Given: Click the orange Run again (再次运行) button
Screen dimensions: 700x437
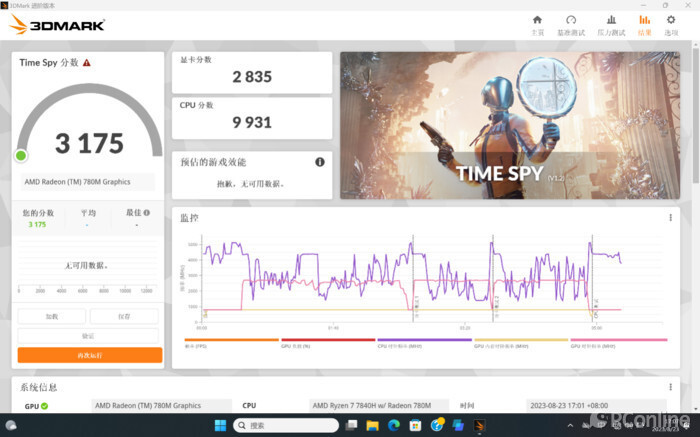Looking at the screenshot, I should click(x=90, y=355).
